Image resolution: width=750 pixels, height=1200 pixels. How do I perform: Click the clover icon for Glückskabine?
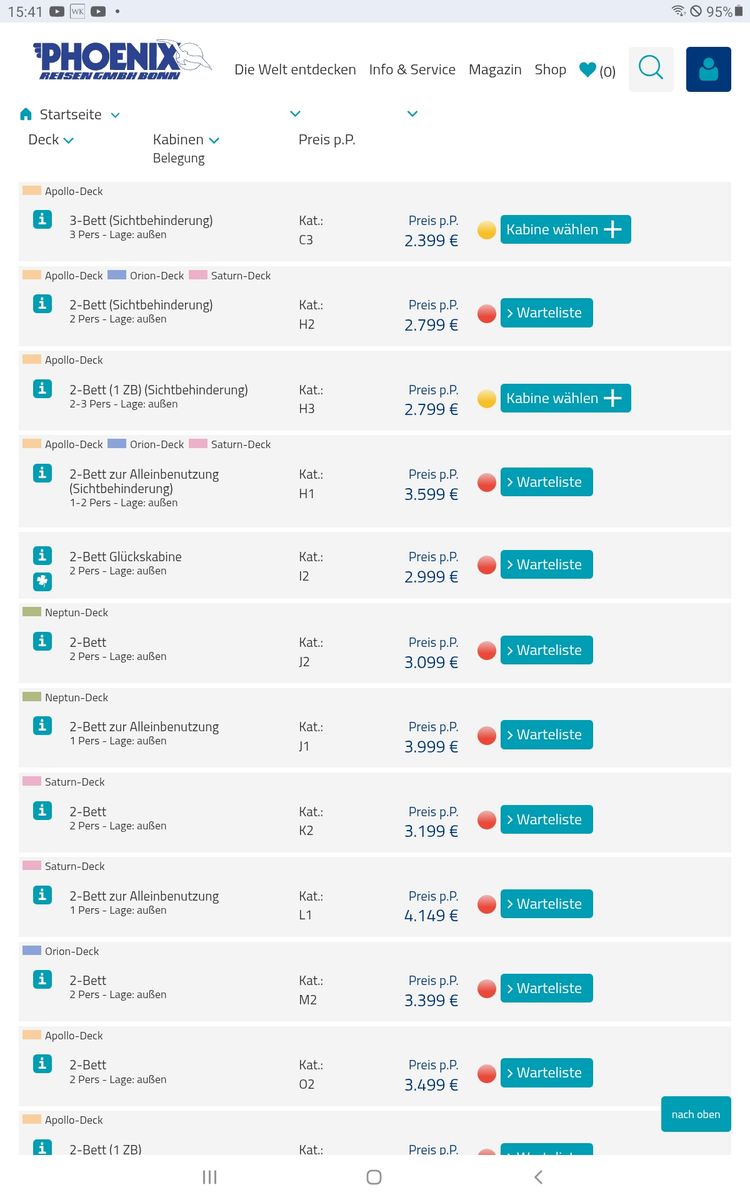pyautogui.click(x=42, y=581)
